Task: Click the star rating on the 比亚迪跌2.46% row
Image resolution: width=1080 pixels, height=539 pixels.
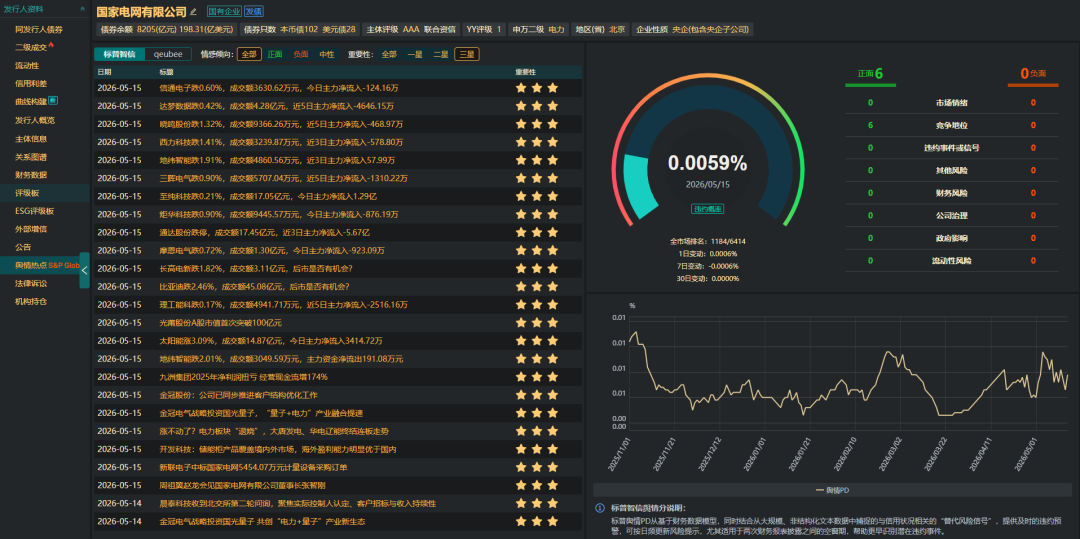Action: pos(537,286)
